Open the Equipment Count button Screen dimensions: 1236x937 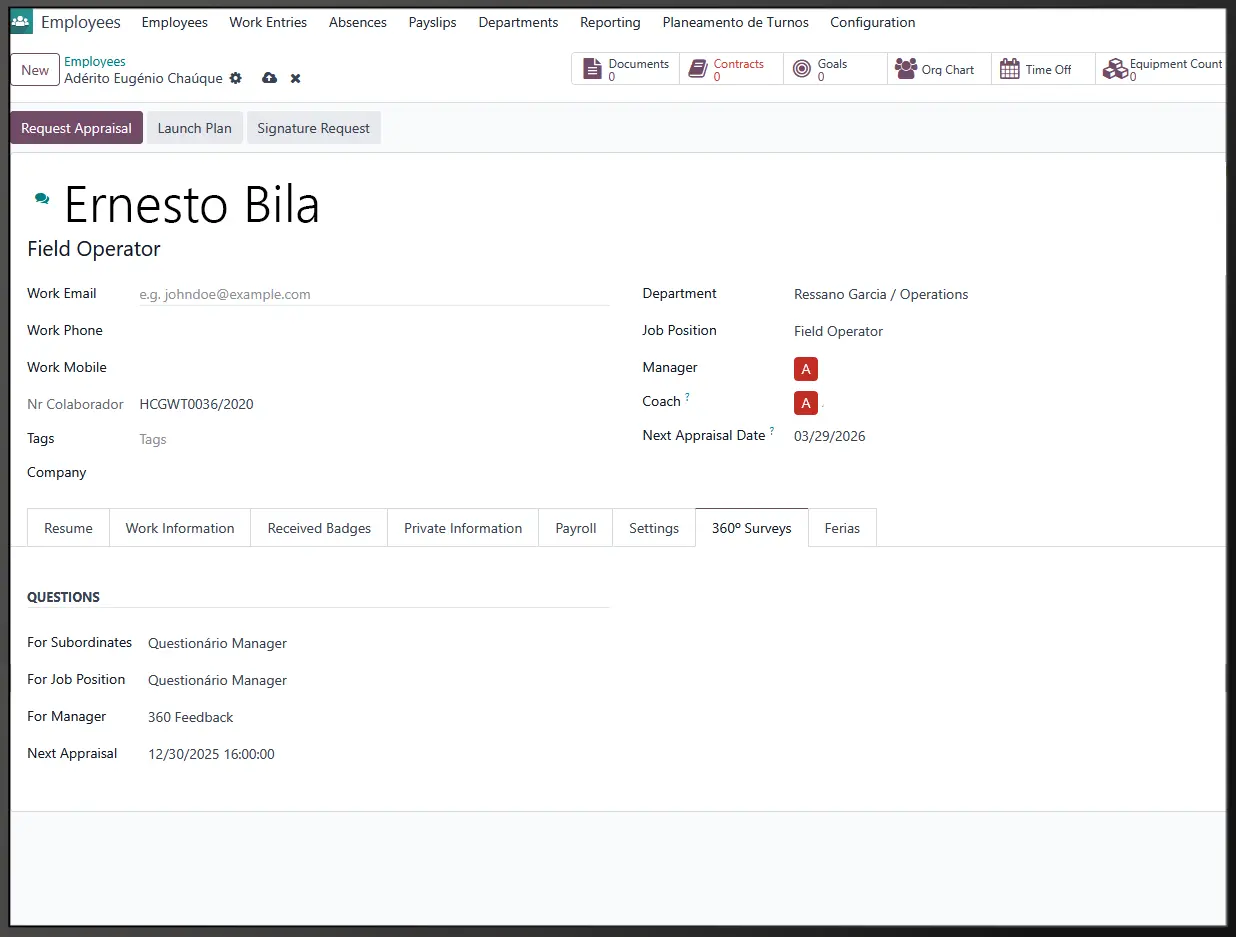point(1162,69)
